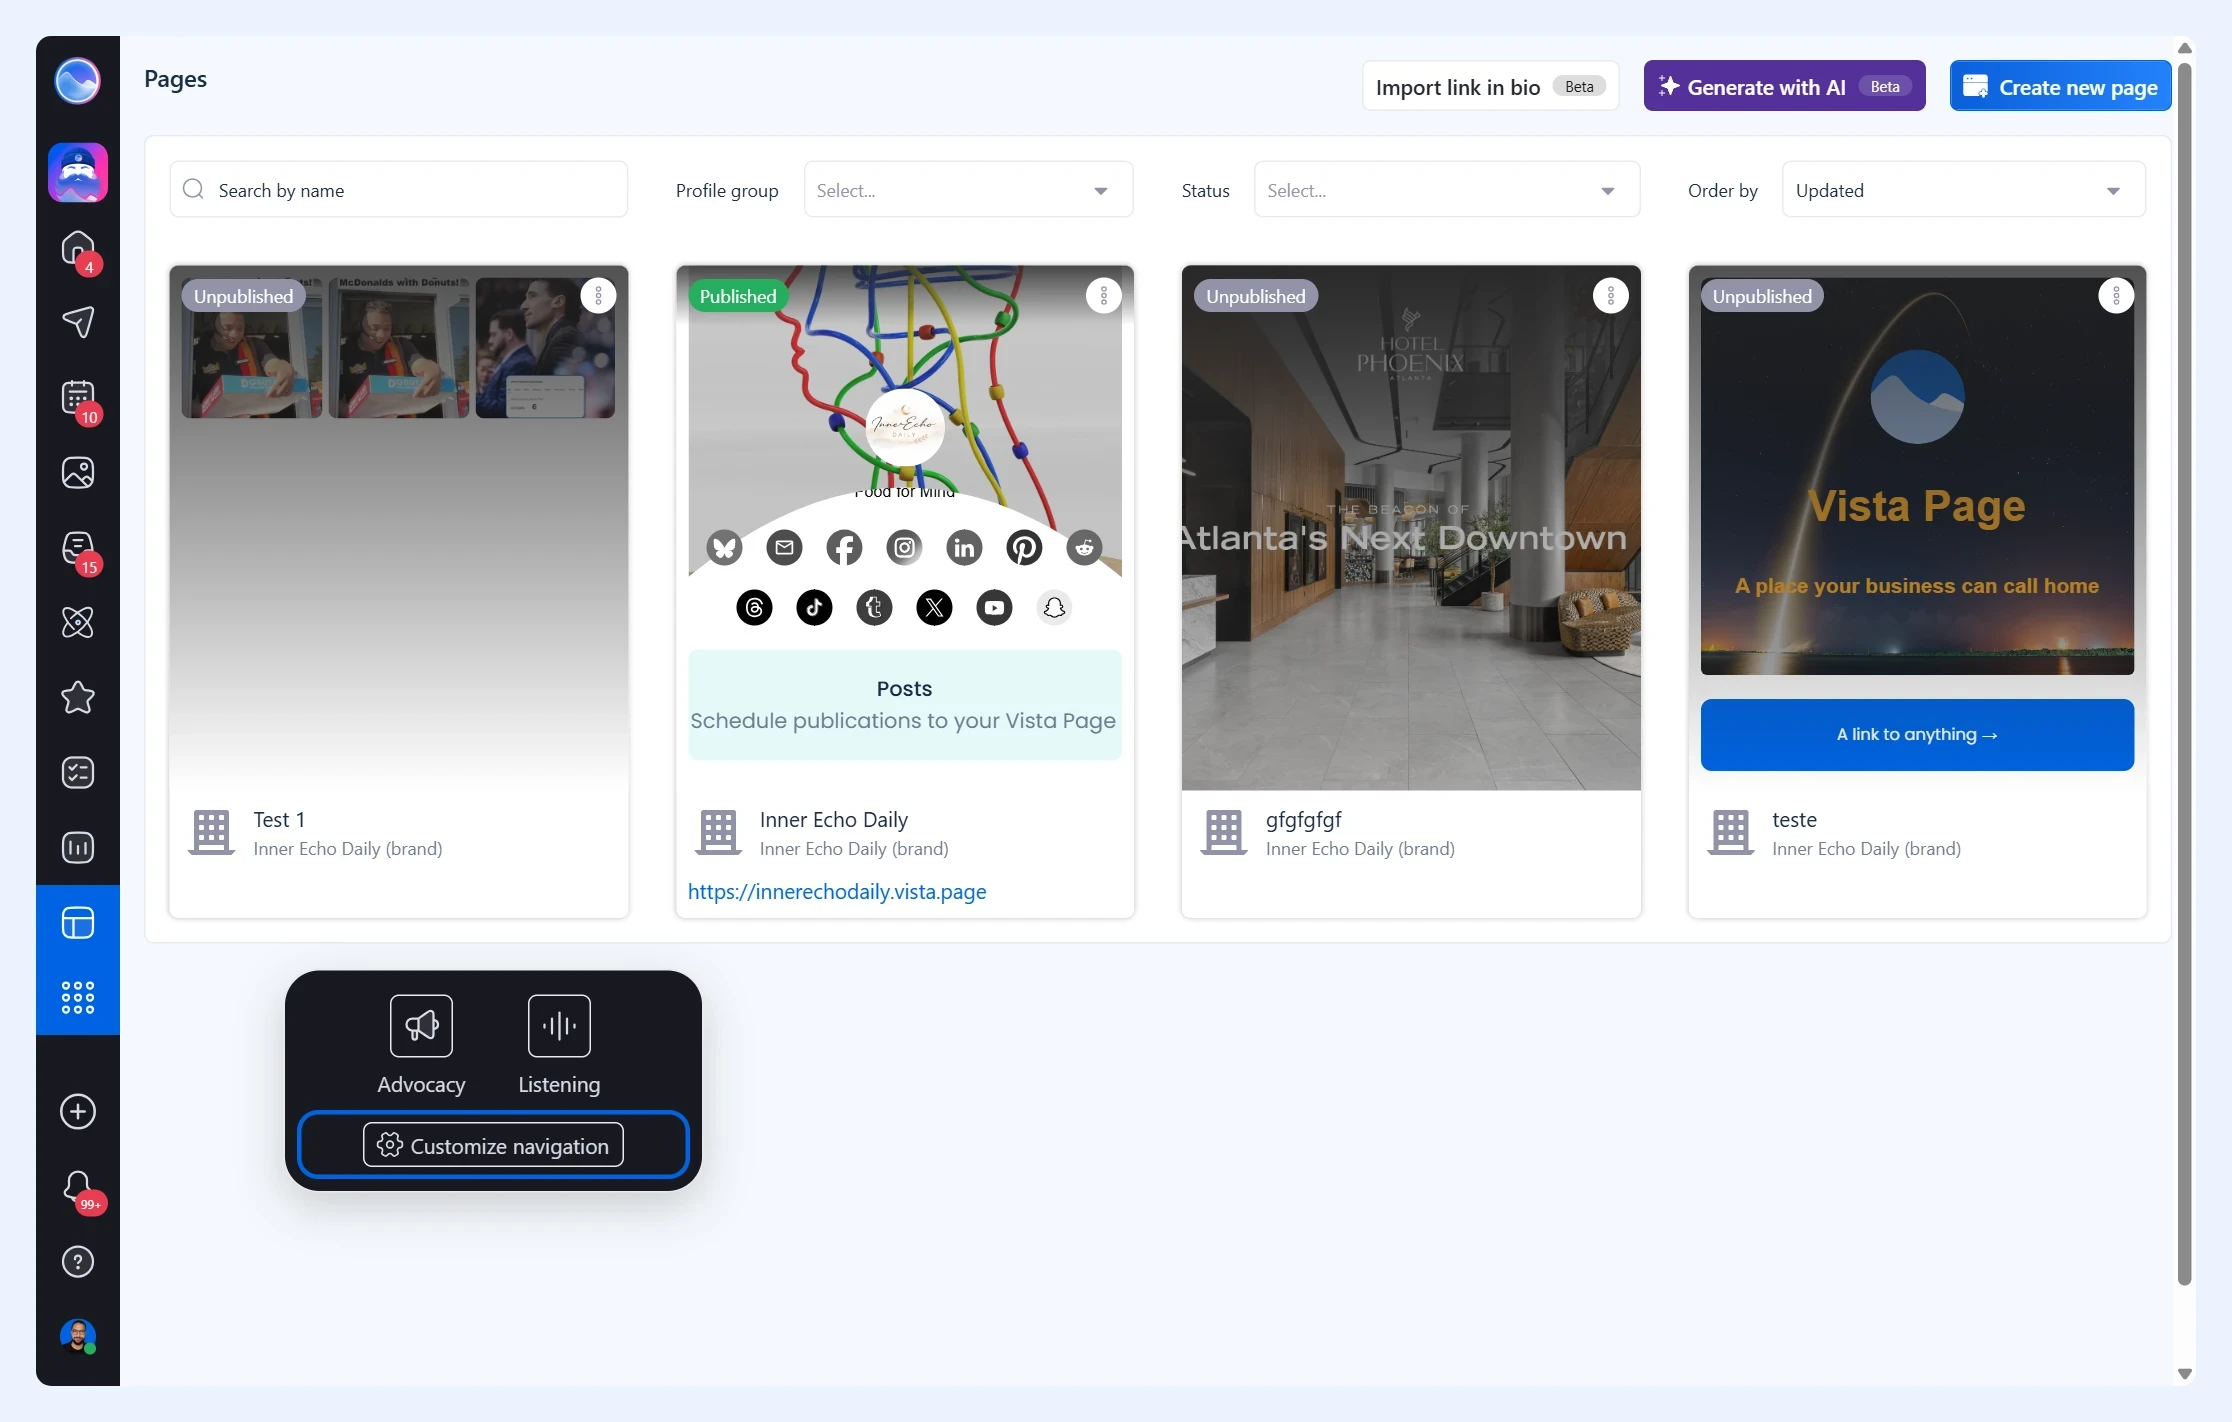This screenshot has height=1422, width=2232.
Task: Click Import link in bio button
Action: tap(1490, 87)
